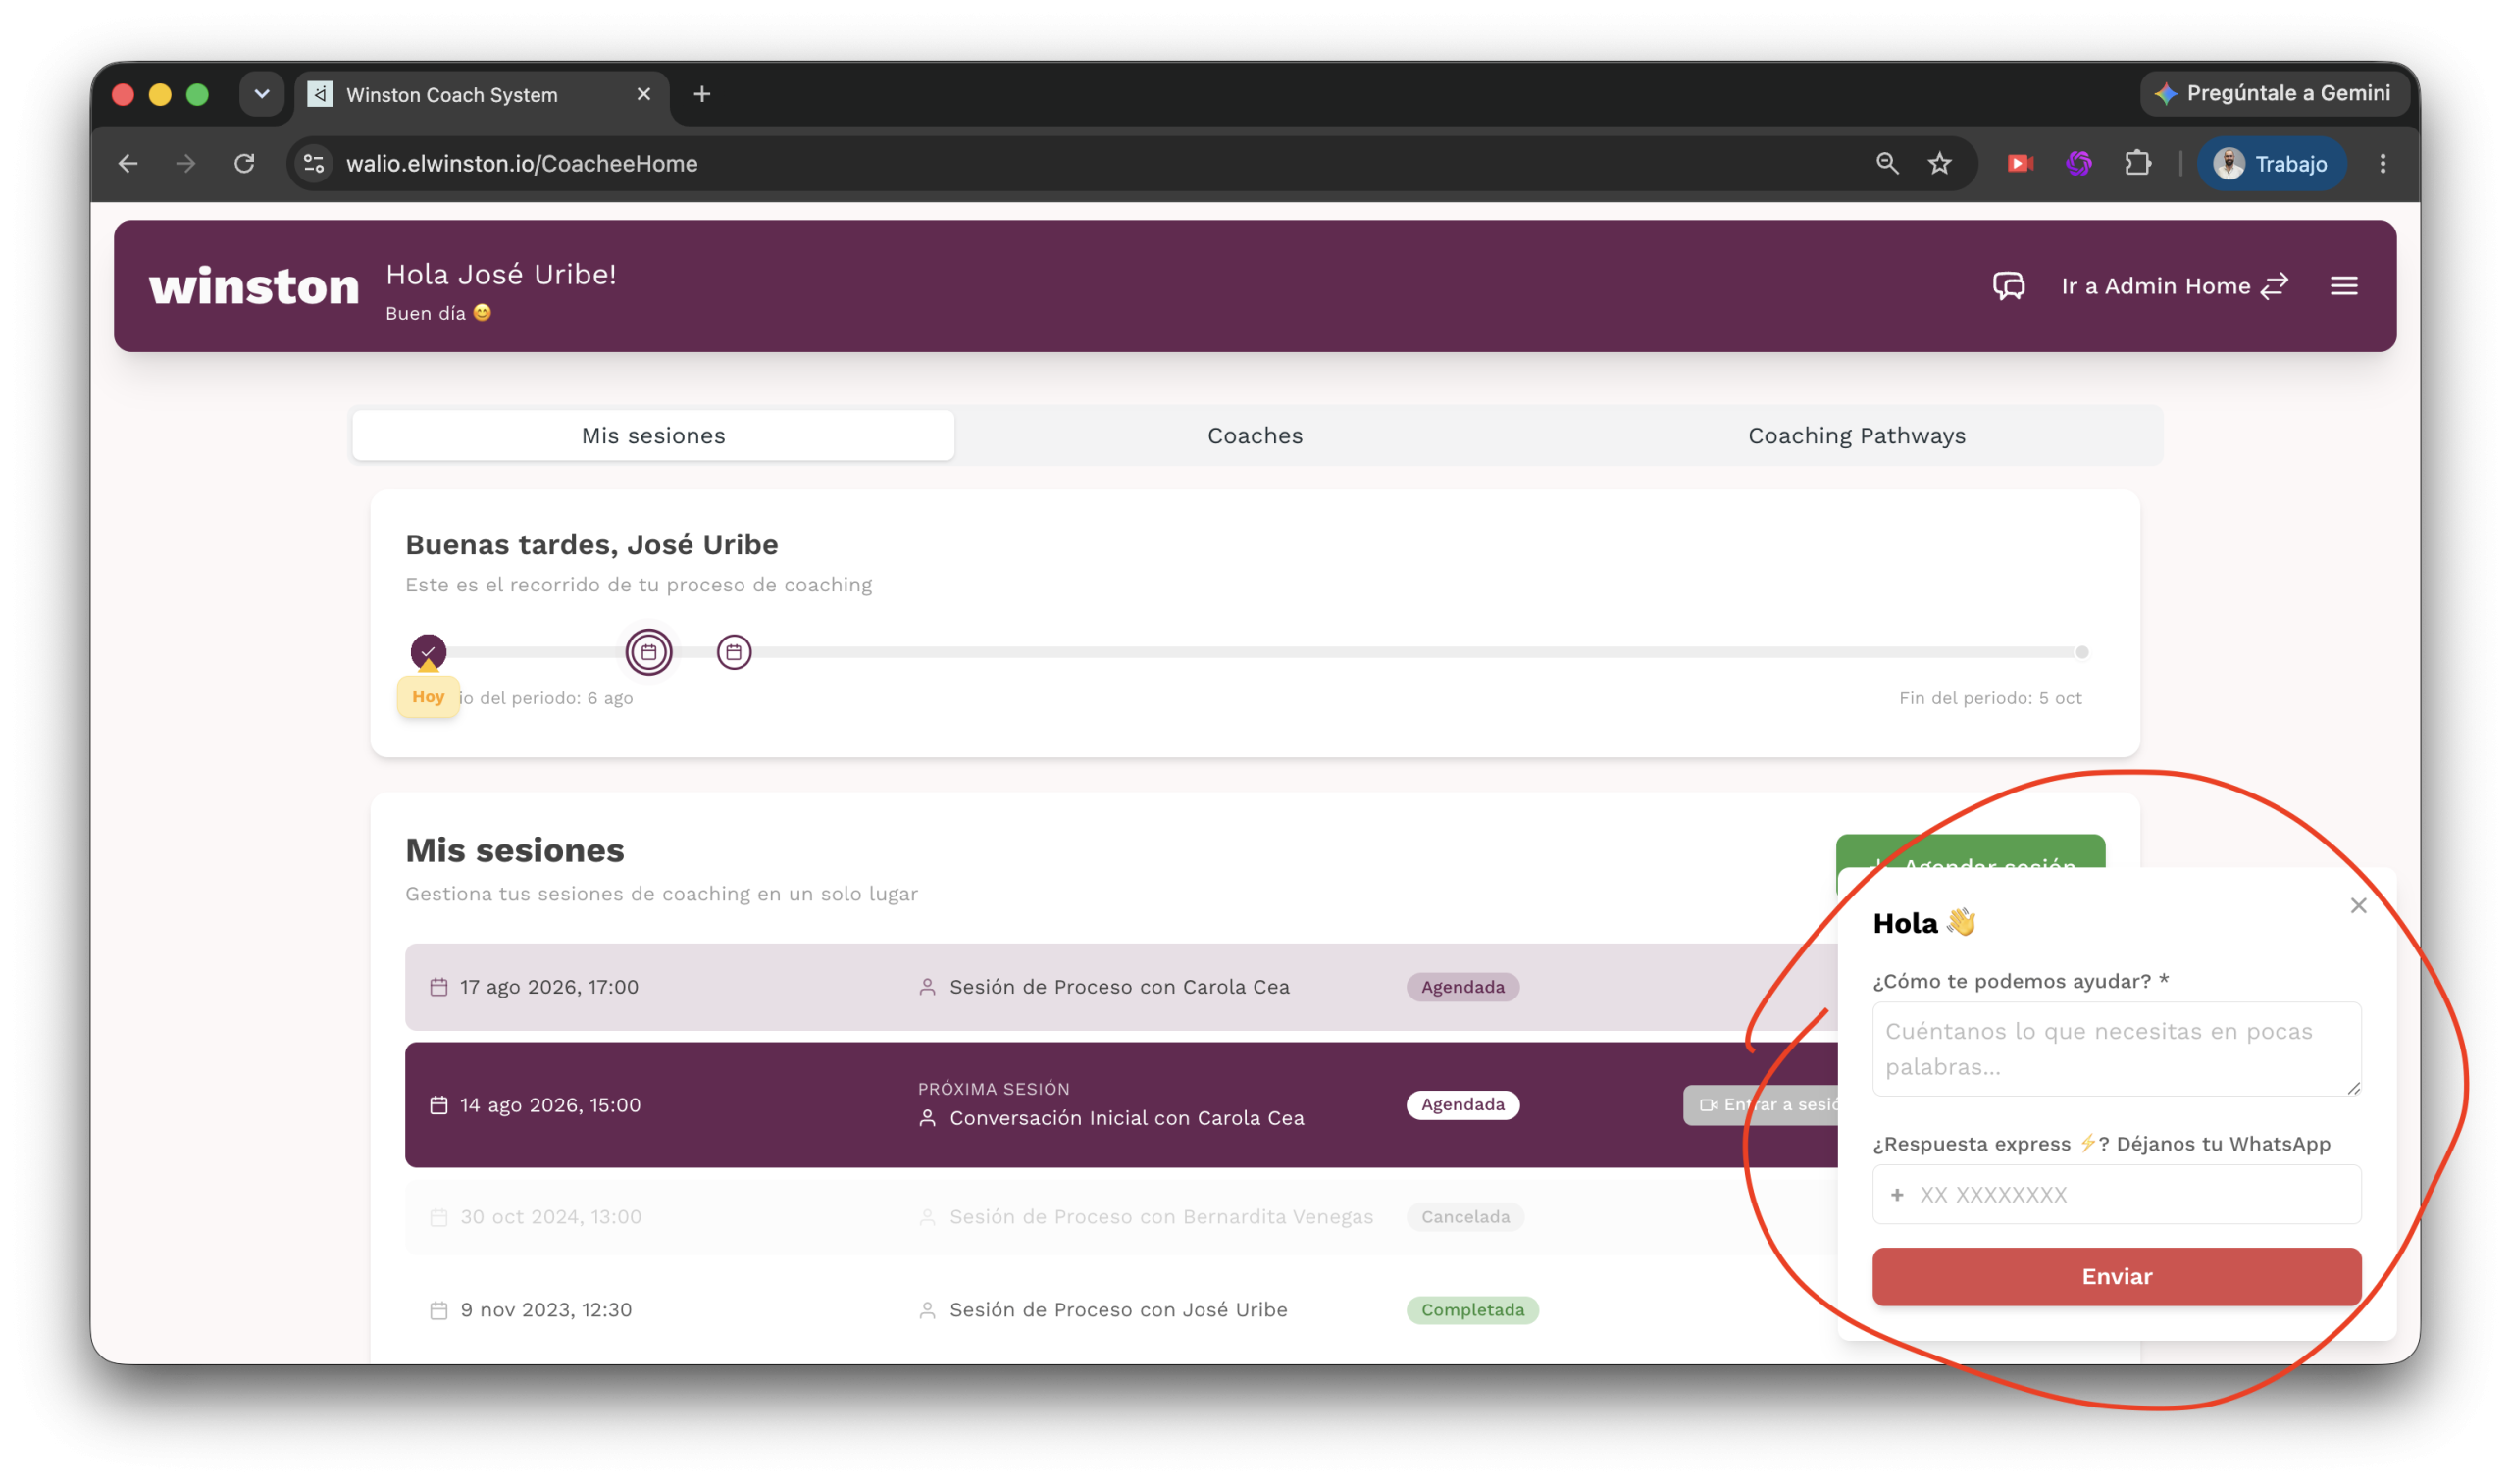Open the 9 nov 2023 session row

coord(1121,1310)
